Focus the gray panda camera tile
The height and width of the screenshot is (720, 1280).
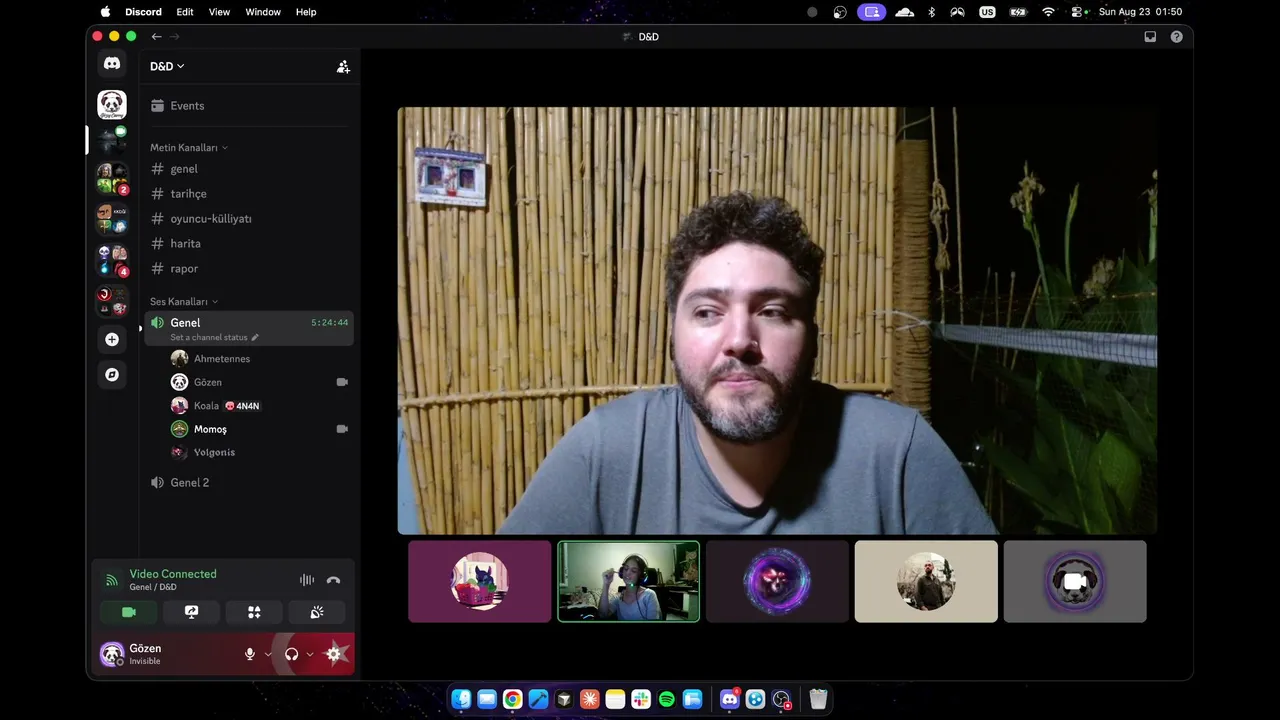coord(1075,581)
